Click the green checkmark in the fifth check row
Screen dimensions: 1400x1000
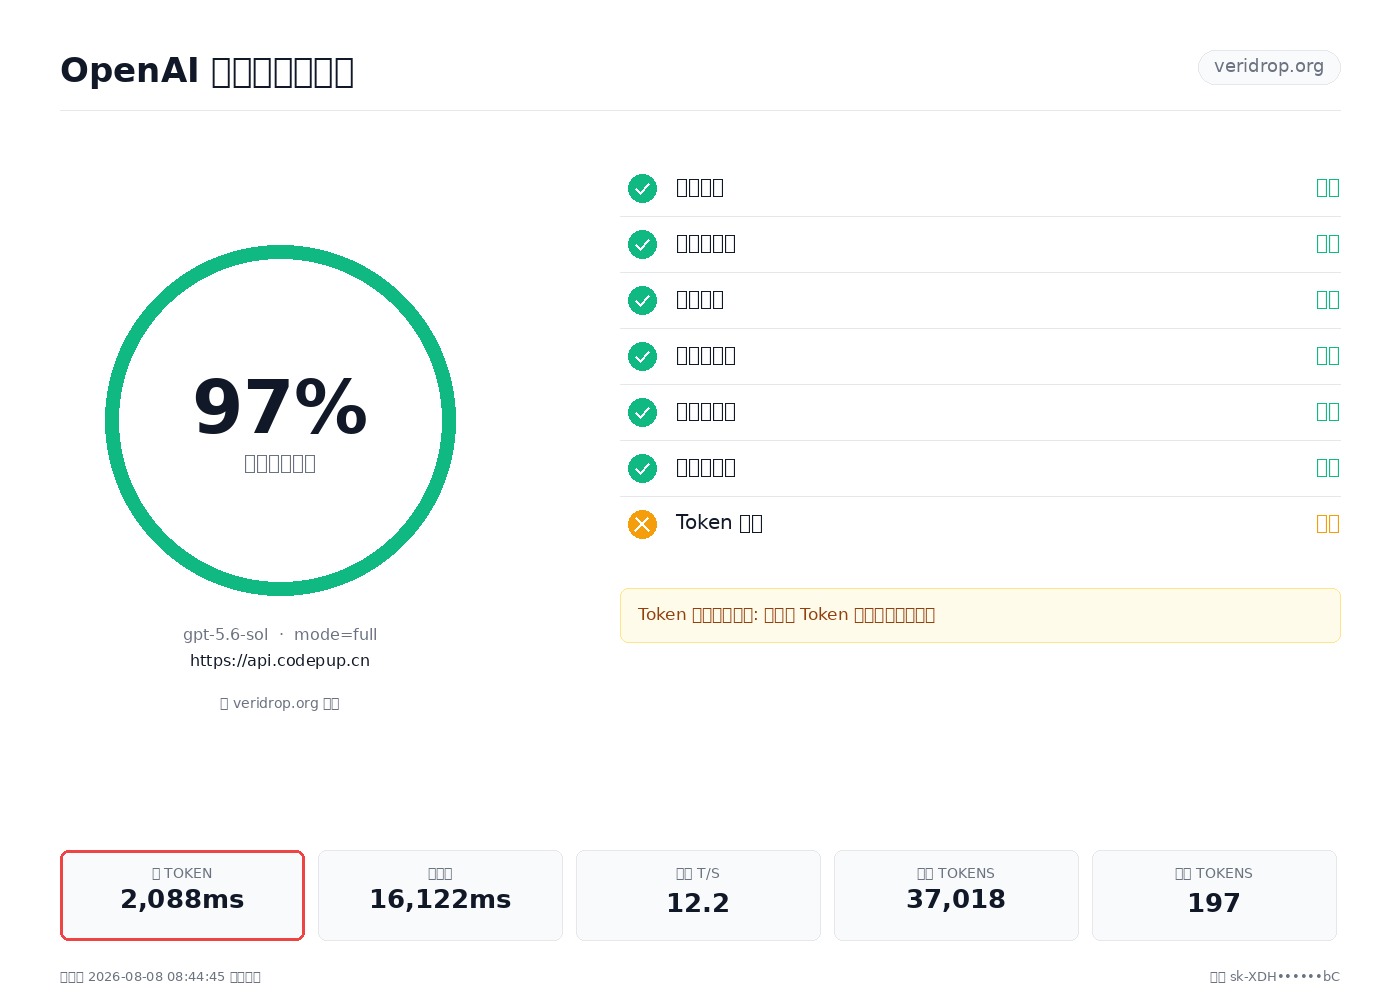tap(642, 412)
